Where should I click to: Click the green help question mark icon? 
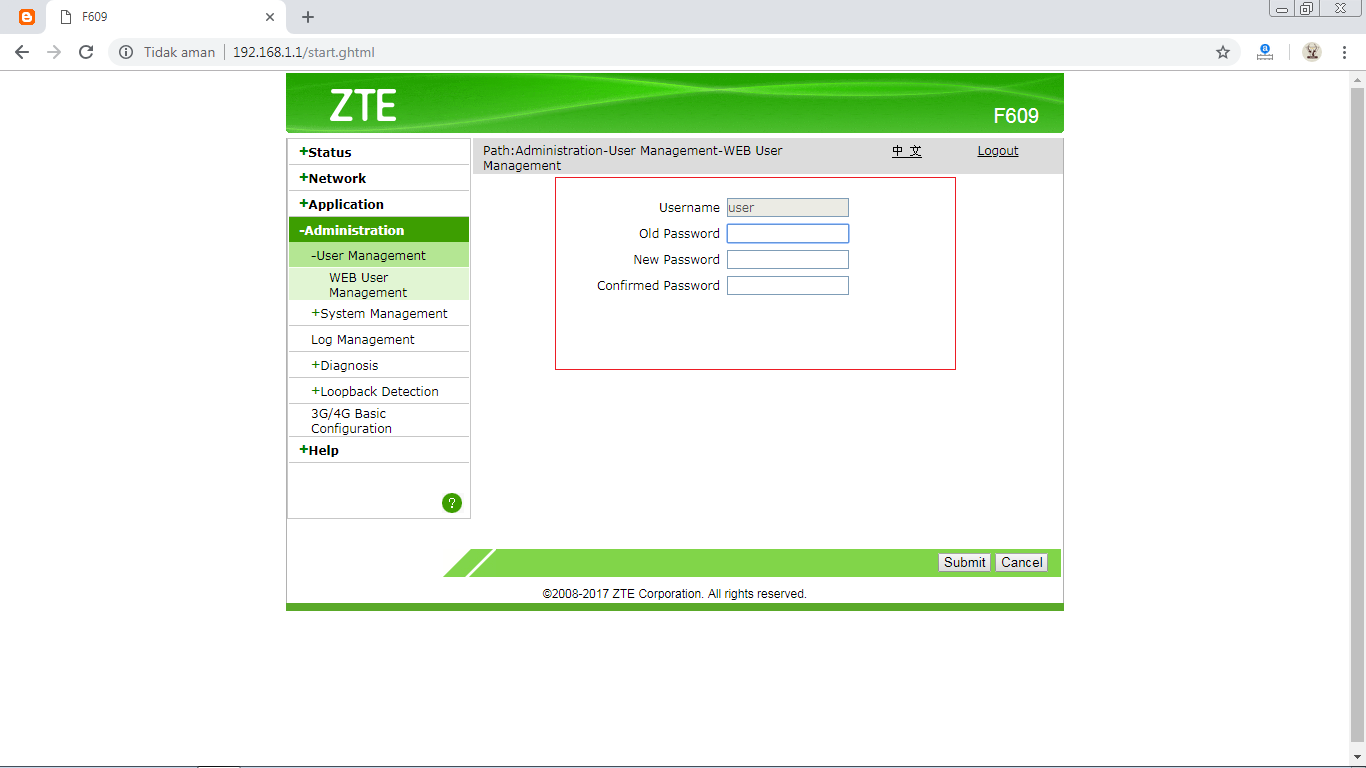tap(452, 503)
